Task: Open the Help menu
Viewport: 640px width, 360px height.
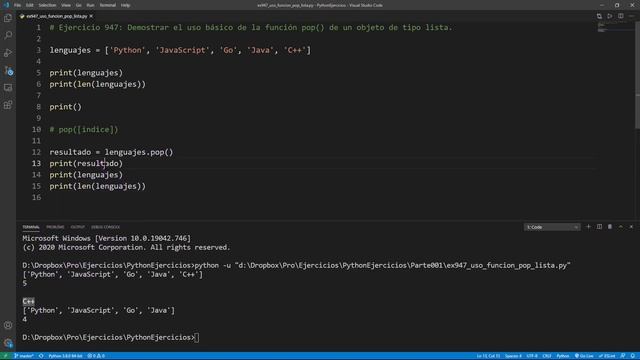Action: (125, 5)
